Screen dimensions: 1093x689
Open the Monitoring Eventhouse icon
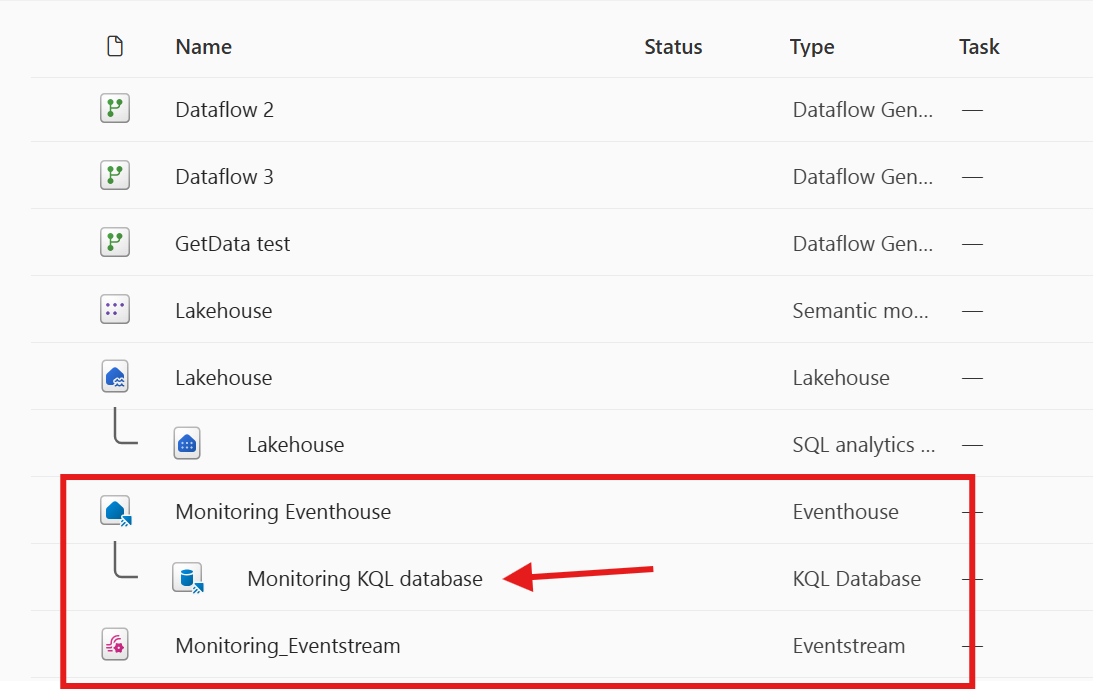[114, 510]
